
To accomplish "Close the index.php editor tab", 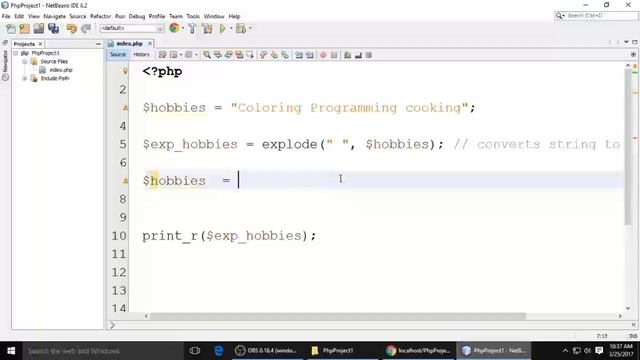I will (150, 43).
